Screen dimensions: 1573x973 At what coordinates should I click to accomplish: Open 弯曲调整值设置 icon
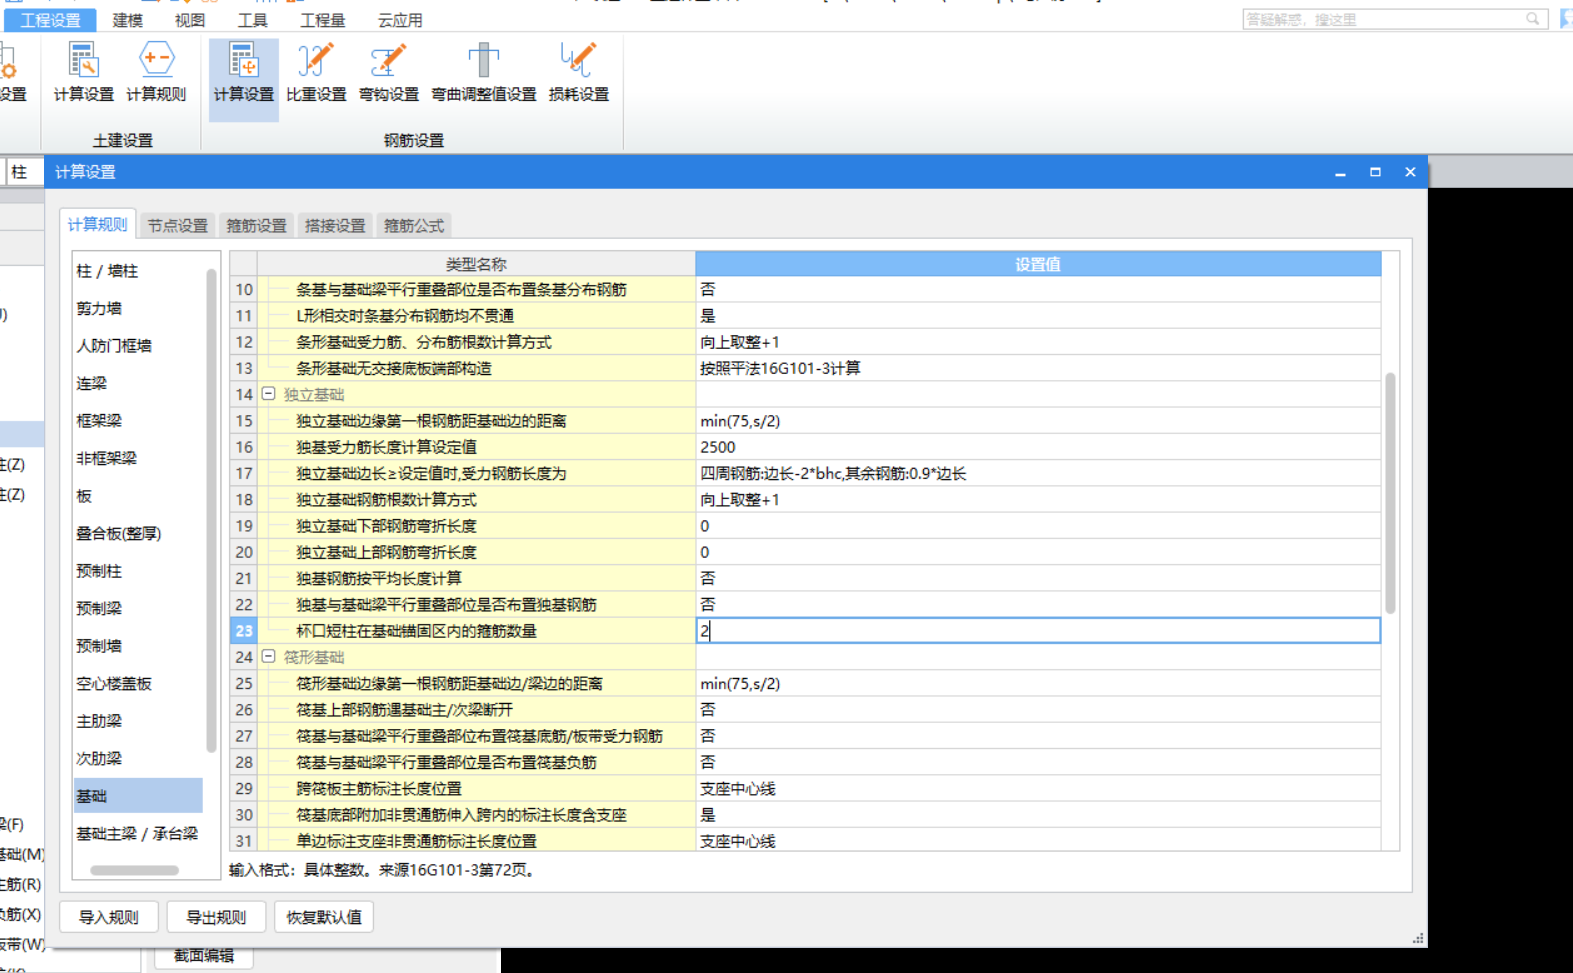pos(483,73)
